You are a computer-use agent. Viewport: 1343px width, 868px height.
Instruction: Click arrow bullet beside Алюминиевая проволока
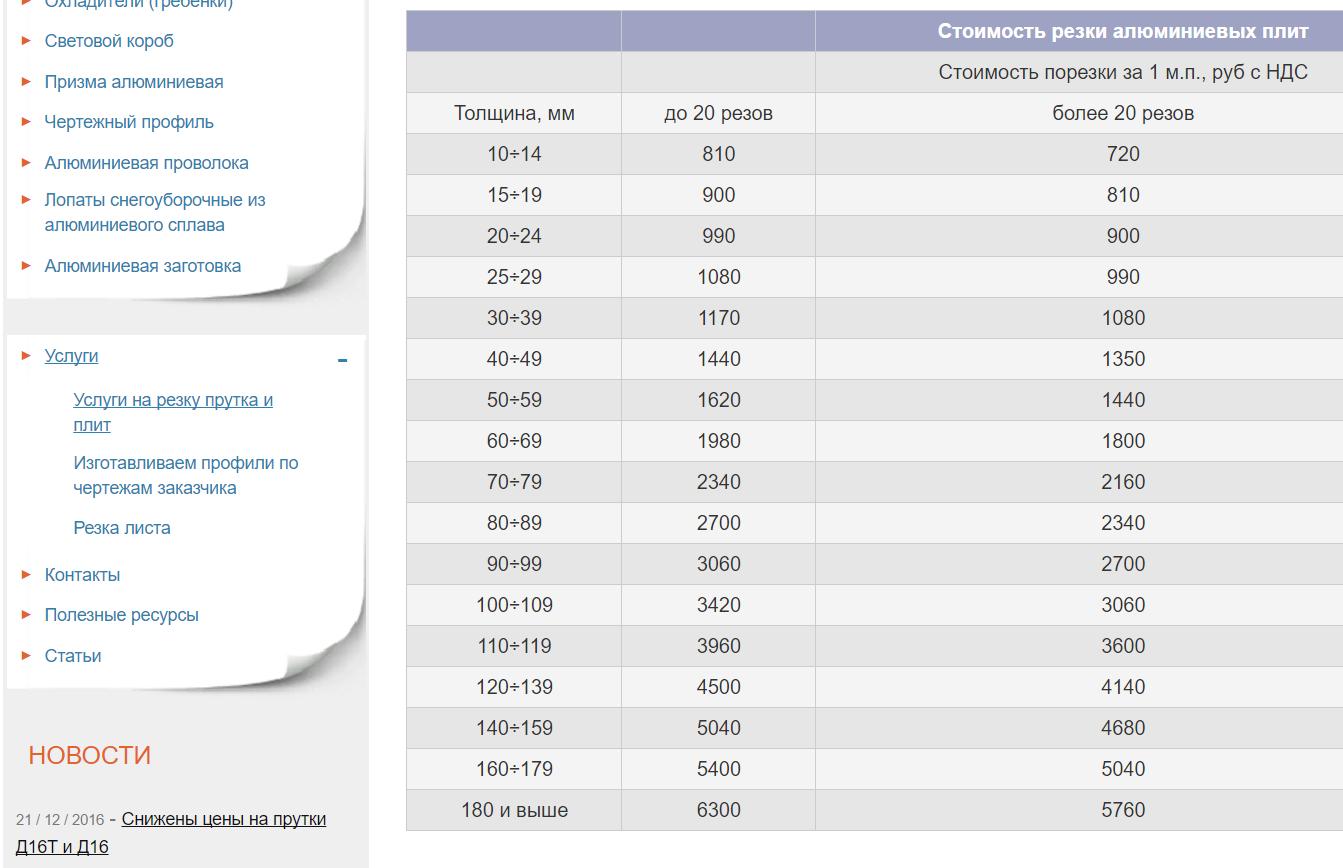tap(27, 162)
